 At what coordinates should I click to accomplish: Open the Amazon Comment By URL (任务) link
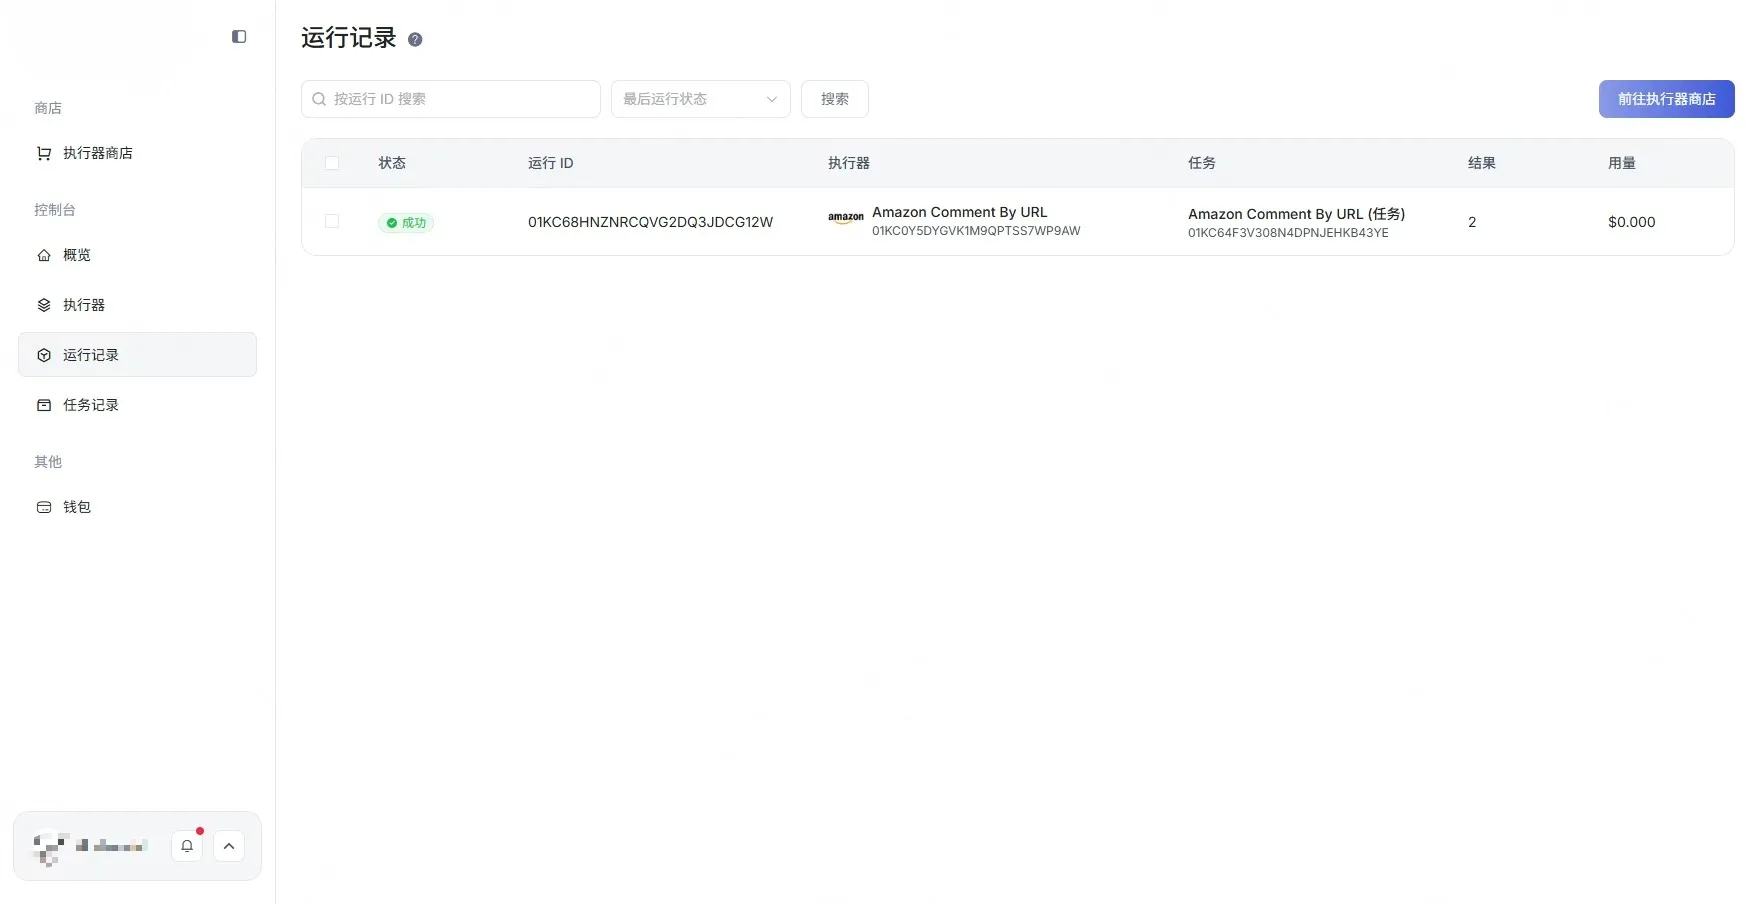pos(1296,214)
